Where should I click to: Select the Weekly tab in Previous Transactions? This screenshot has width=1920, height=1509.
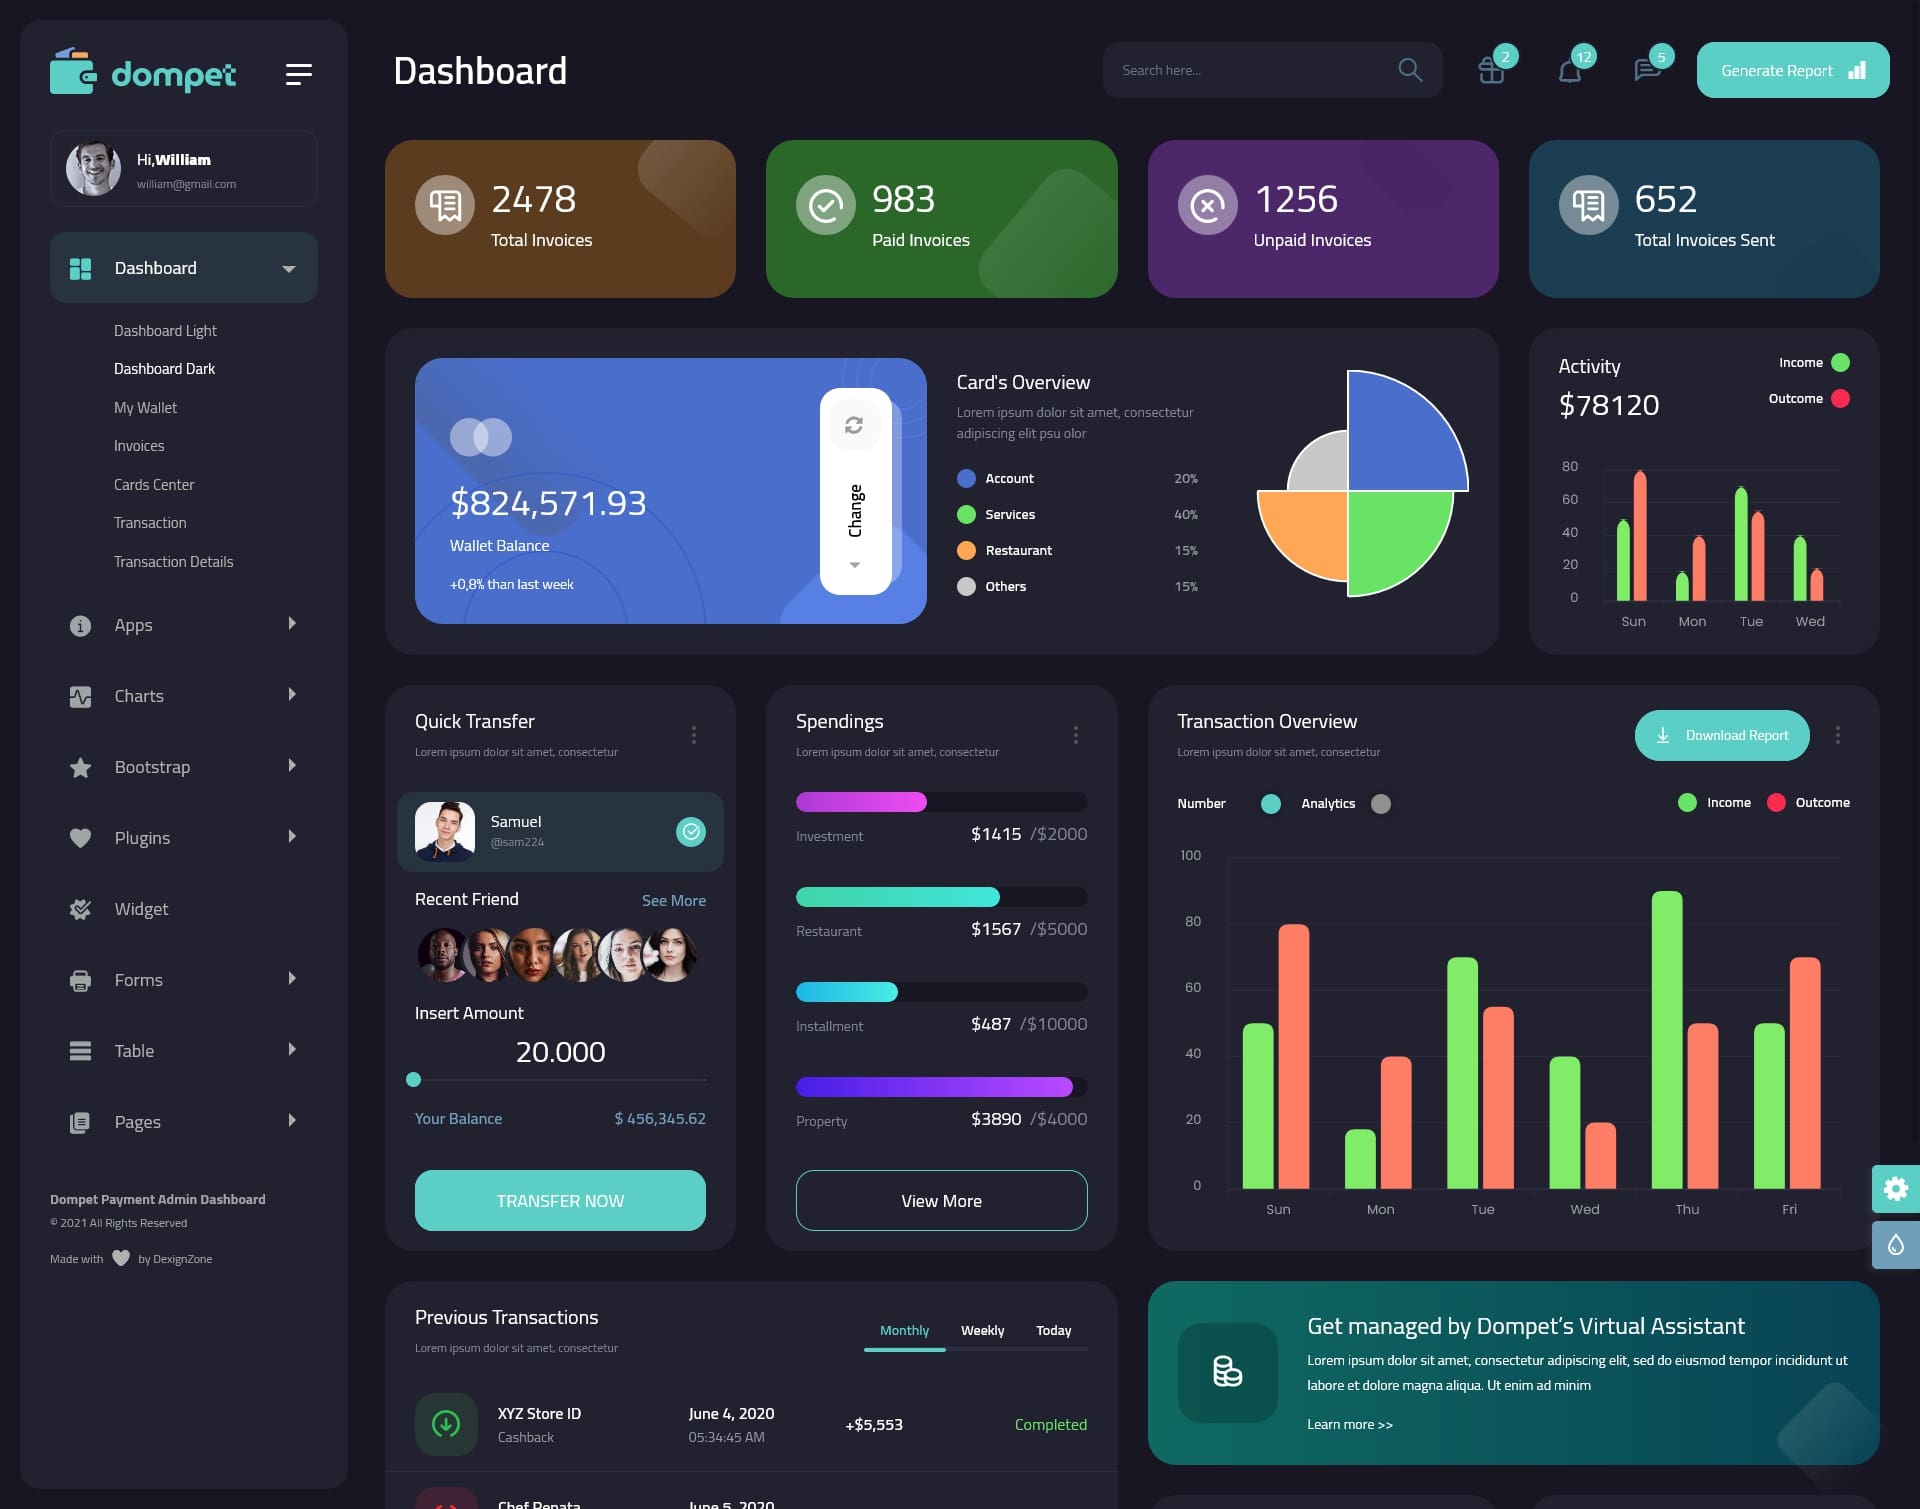pyautogui.click(x=982, y=1330)
